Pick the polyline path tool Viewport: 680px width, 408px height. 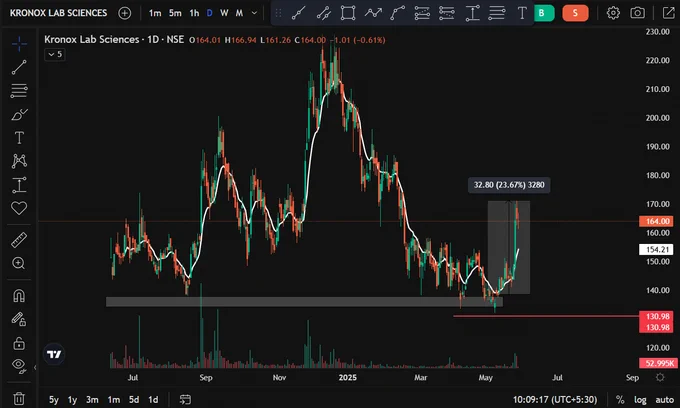pos(373,13)
